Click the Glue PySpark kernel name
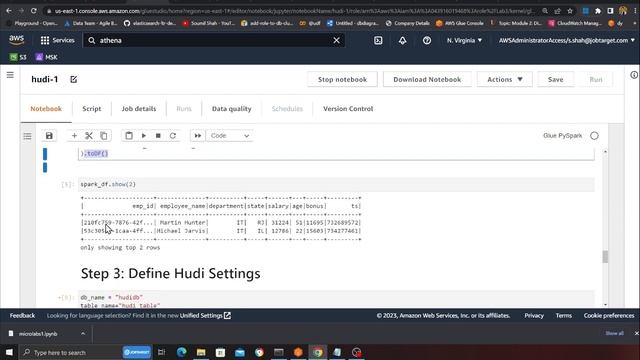The image size is (640, 360). pos(562,136)
